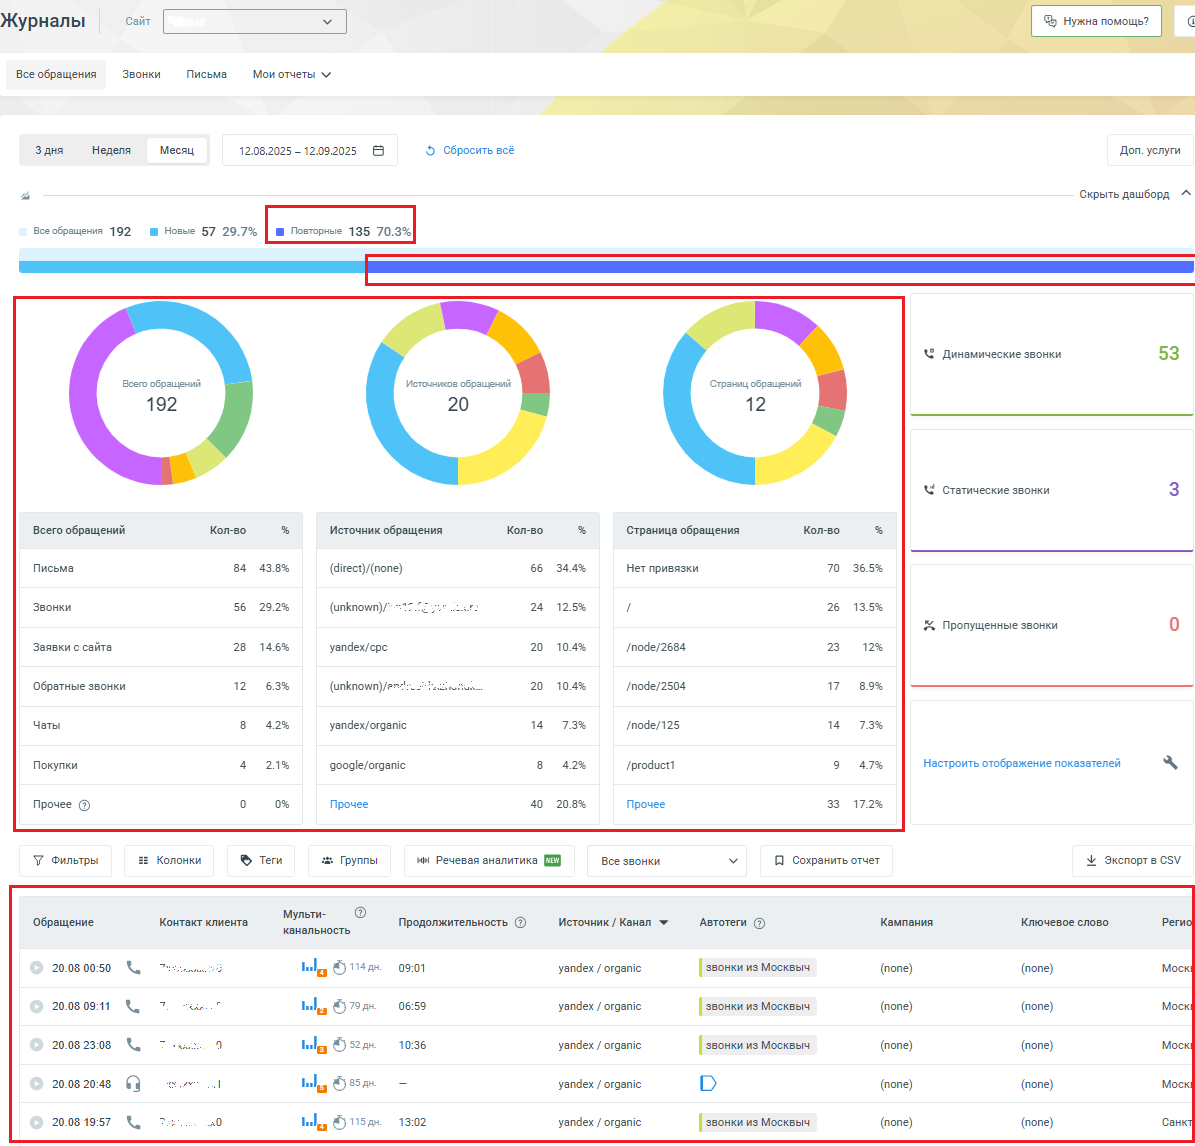Image resolution: width=1195 pixels, height=1146 pixels.
Task: Click headset icon in 20.08 20:48 row
Action: point(133,1084)
